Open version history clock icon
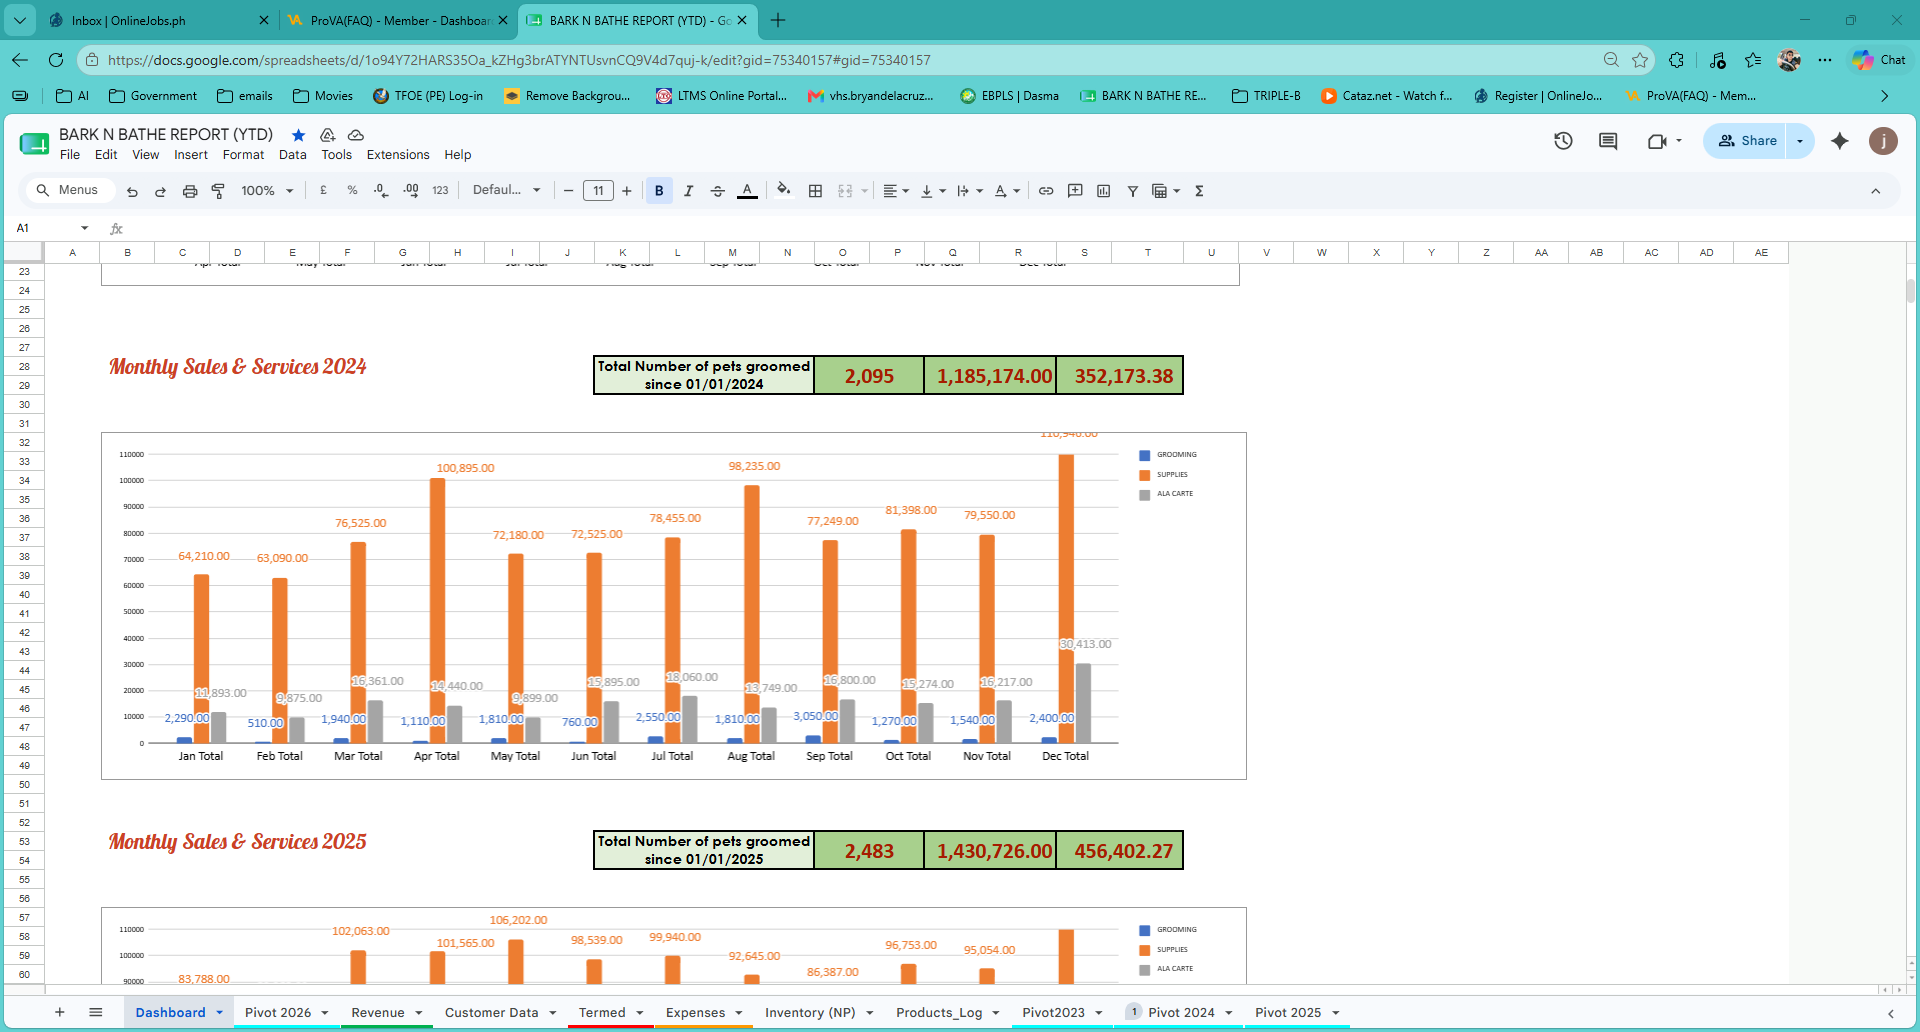This screenshot has height=1032, width=1920. [x=1563, y=141]
